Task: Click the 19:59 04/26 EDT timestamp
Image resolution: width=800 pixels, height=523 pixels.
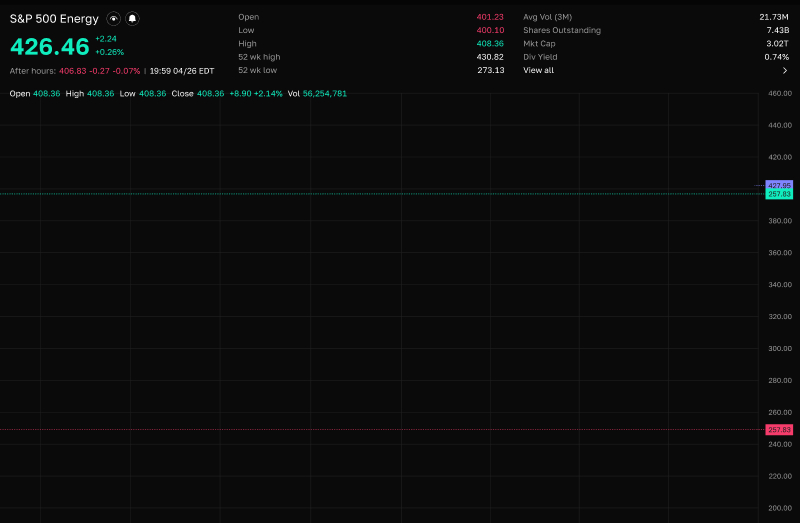Action: tap(182, 71)
